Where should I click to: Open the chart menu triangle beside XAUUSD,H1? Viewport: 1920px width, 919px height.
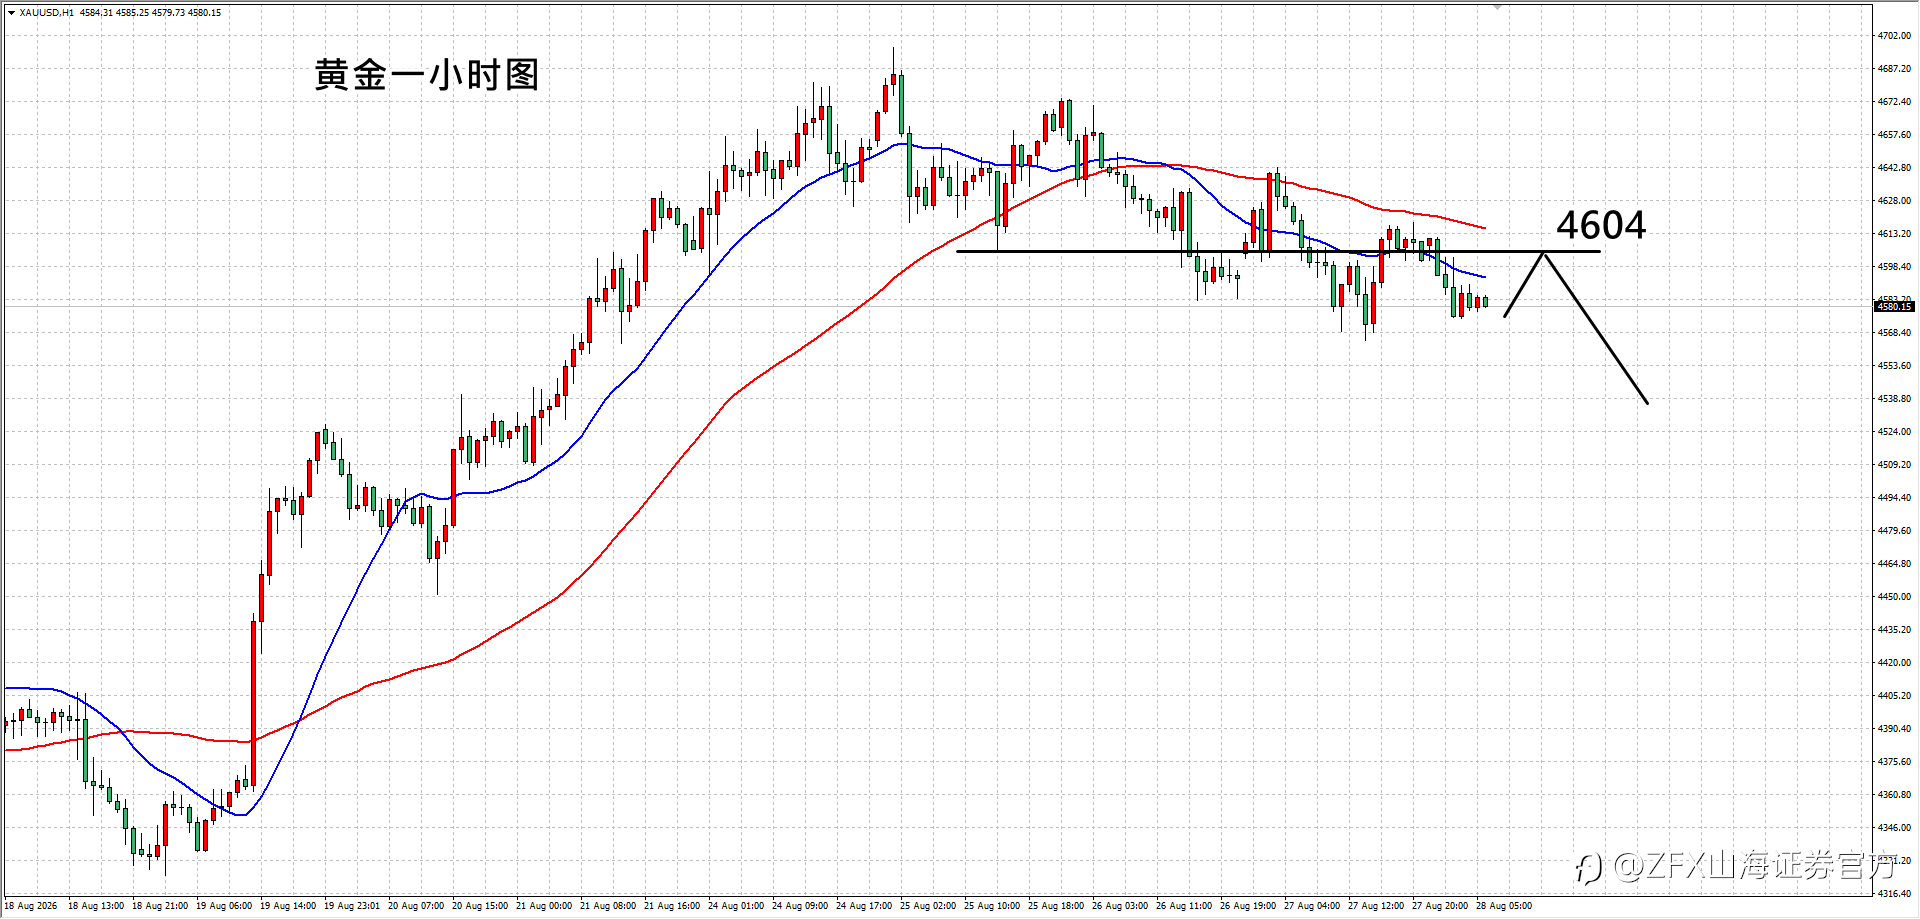[11, 13]
